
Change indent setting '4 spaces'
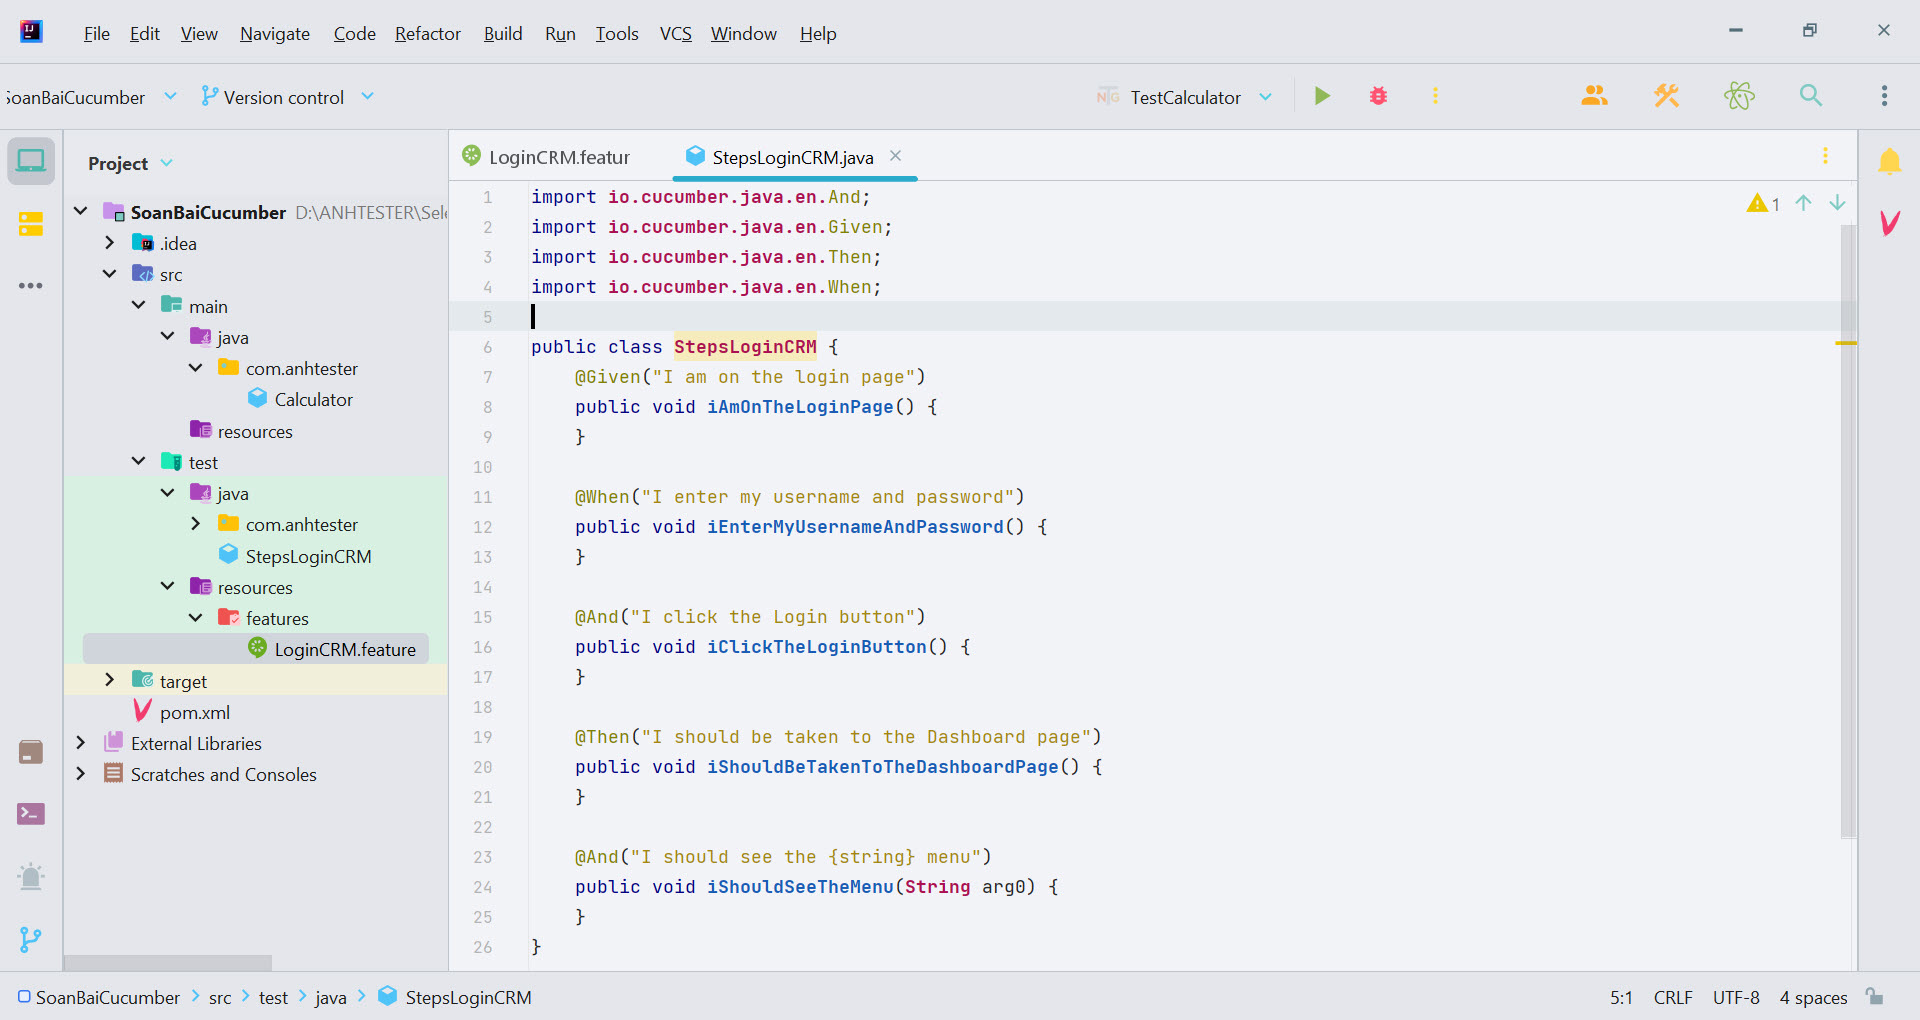pyautogui.click(x=1813, y=998)
